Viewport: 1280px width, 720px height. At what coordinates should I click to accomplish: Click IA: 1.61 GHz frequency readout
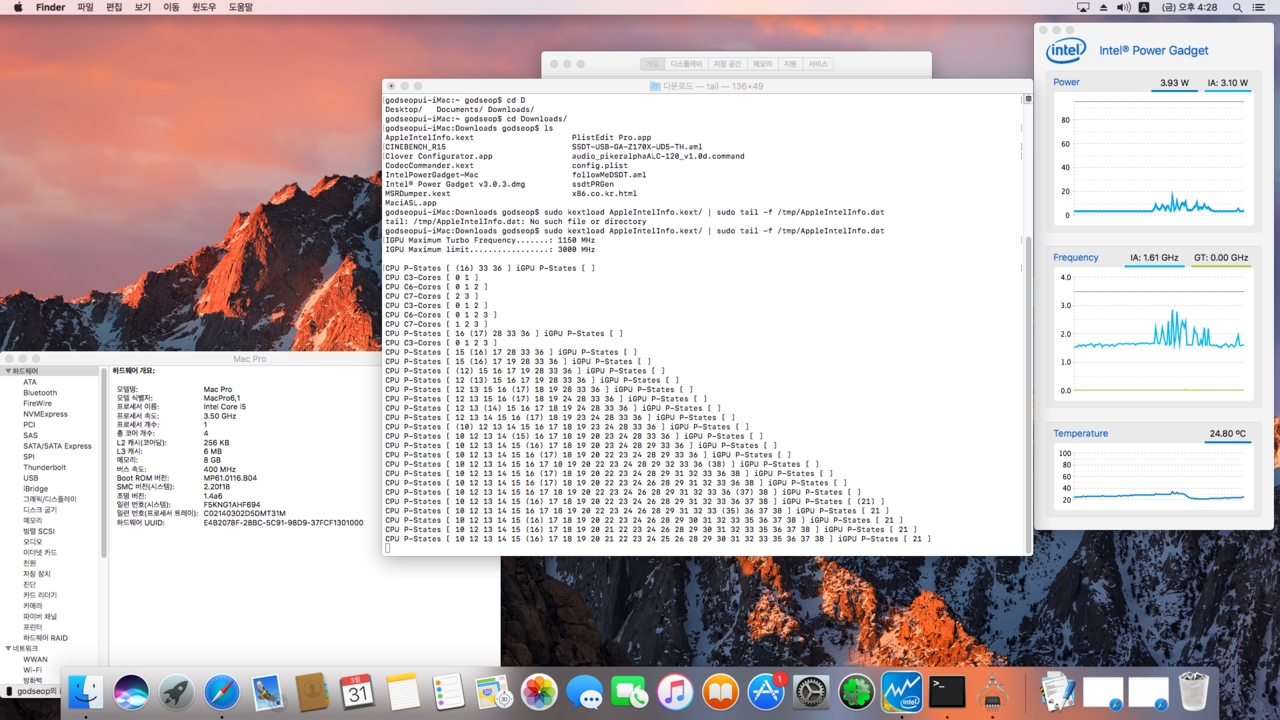click(1154, 258)
